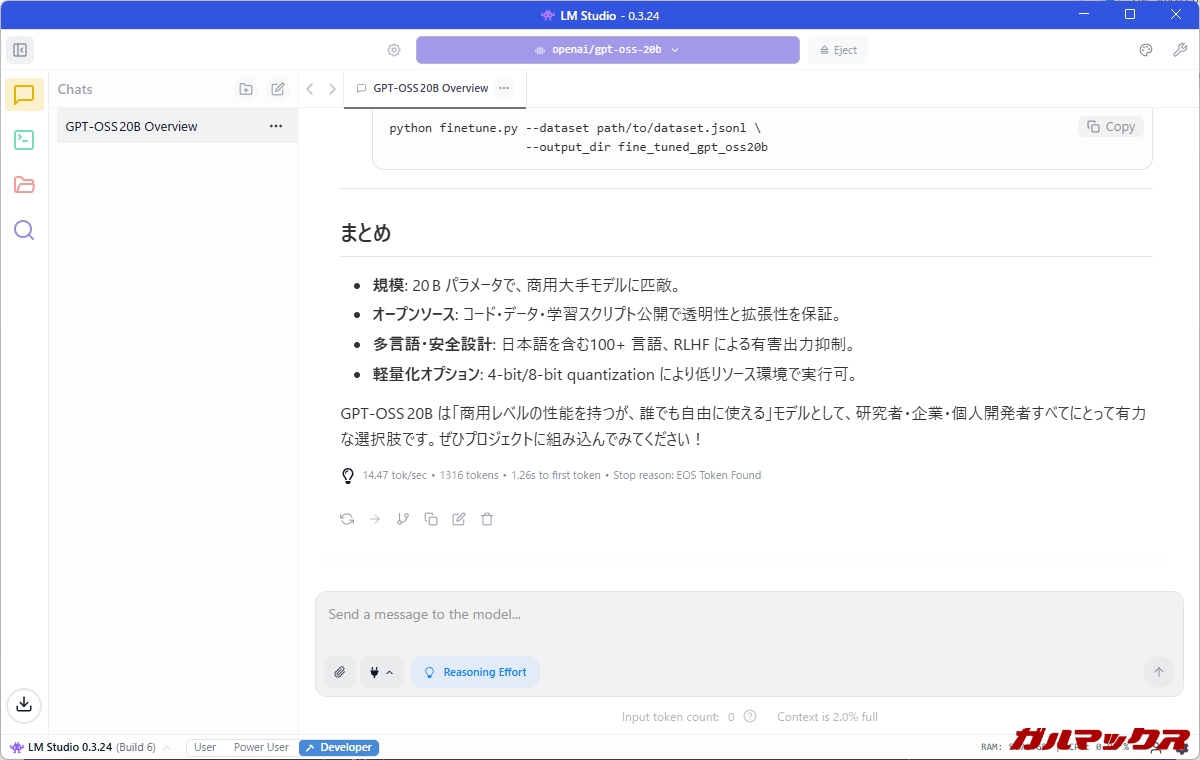Regenerate the assistant response
1200x760 pixels.
click(347, 519)
